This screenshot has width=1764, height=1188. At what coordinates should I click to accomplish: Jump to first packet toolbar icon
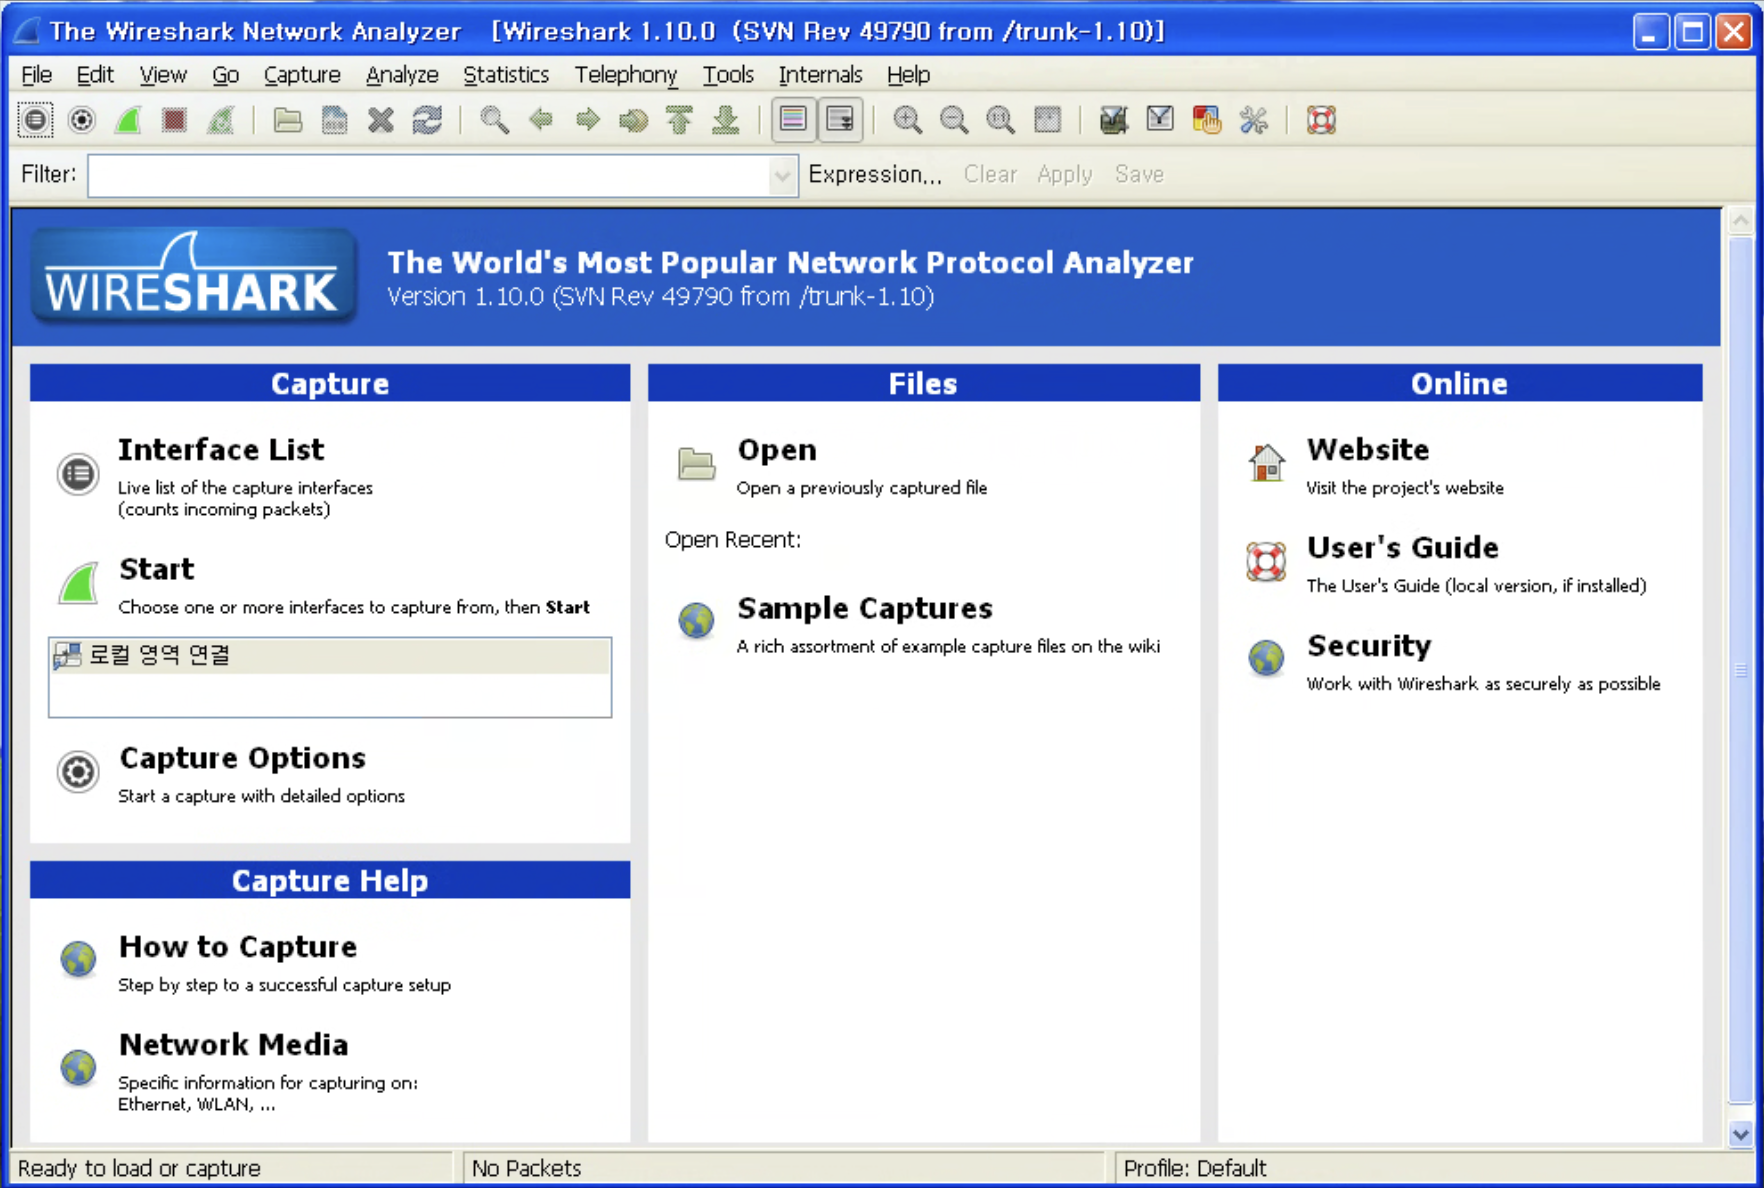(x=680, y=121)
